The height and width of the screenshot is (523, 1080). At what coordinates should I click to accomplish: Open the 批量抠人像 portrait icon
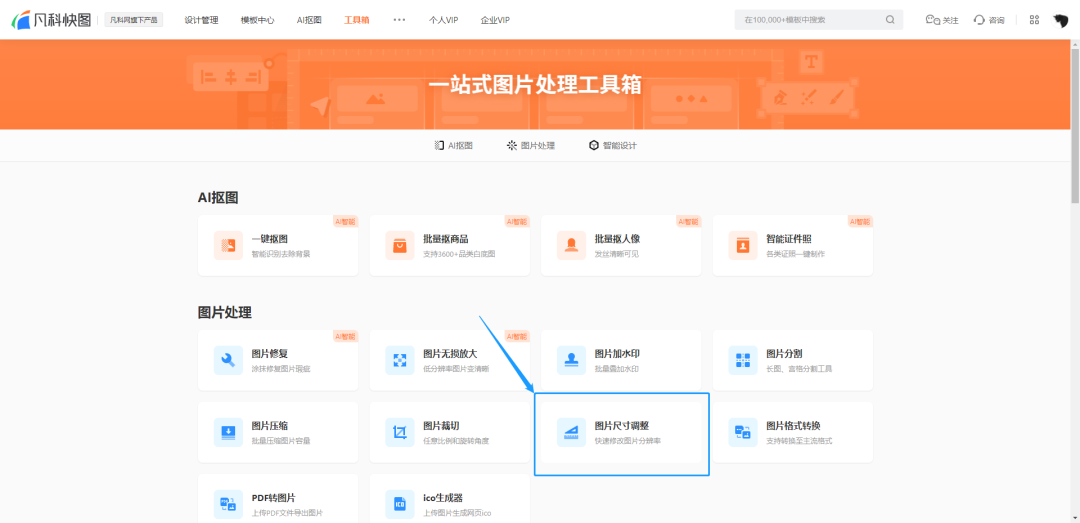coord(571,245)
